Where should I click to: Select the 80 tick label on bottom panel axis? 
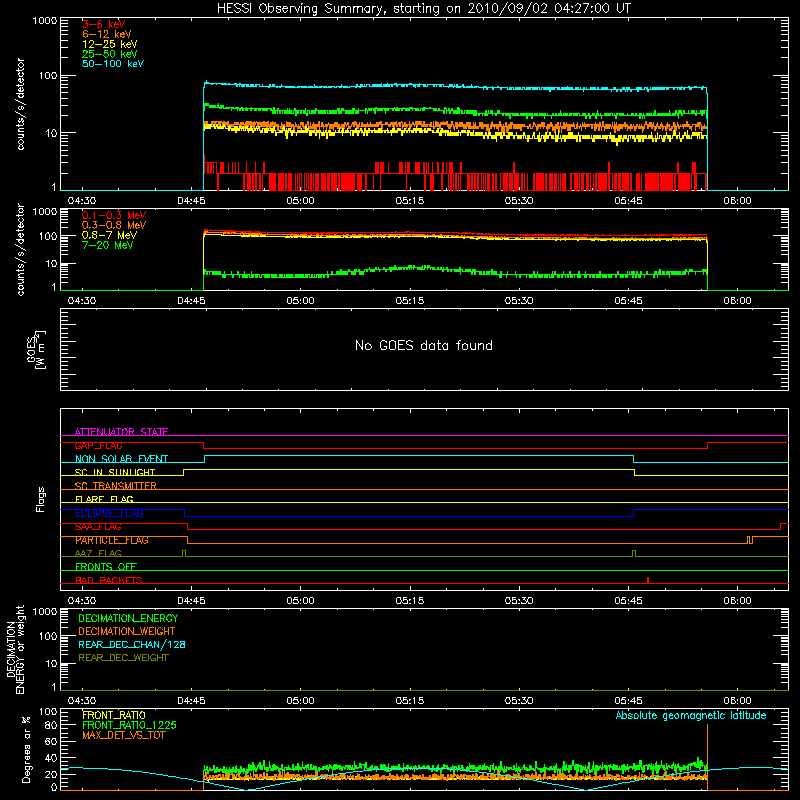point(51,725)
